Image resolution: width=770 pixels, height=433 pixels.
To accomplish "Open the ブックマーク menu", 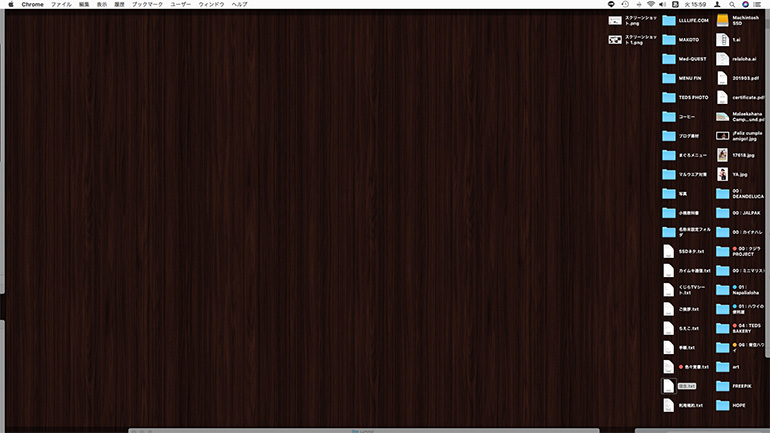I will click(148, 4).
